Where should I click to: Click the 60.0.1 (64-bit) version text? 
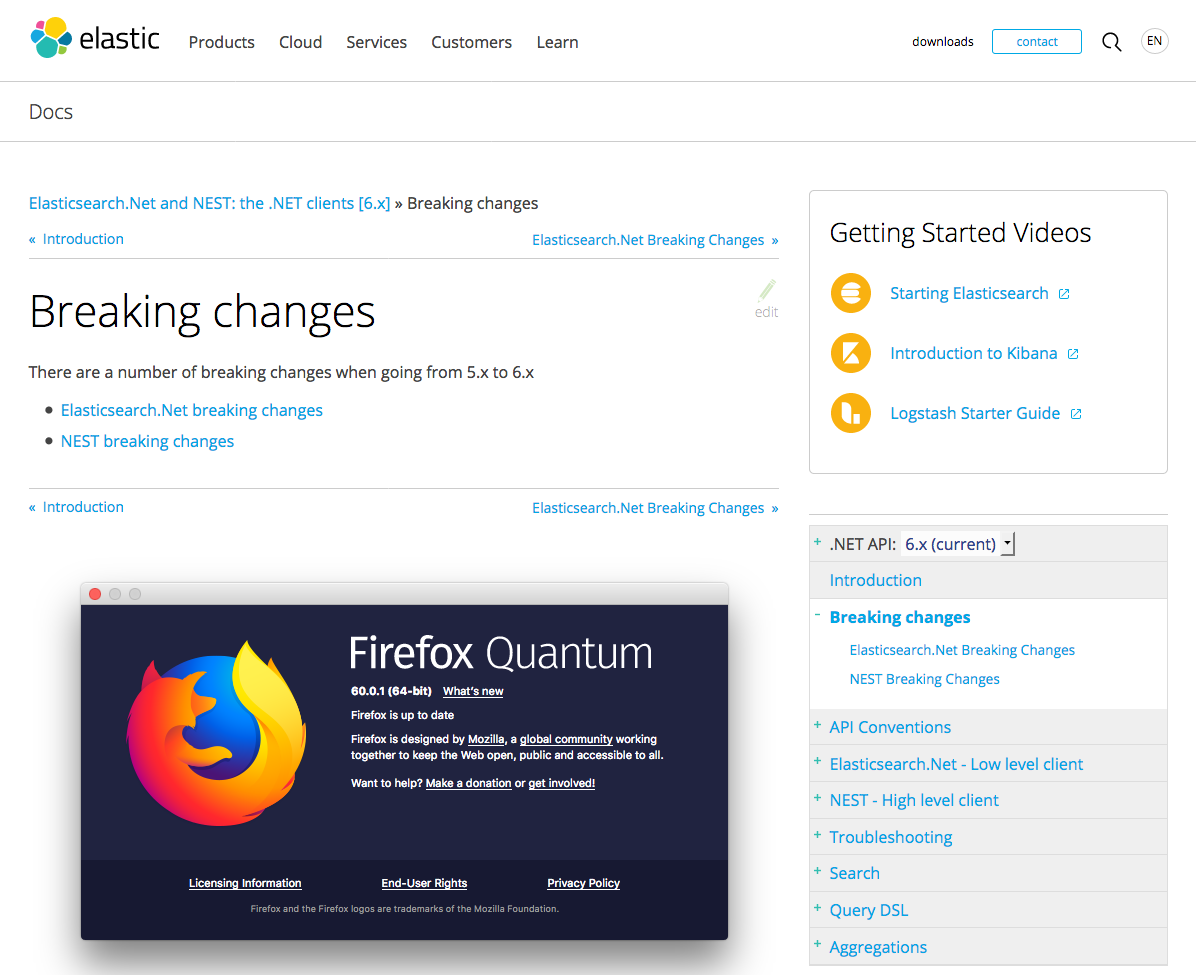tap(391, 691)
